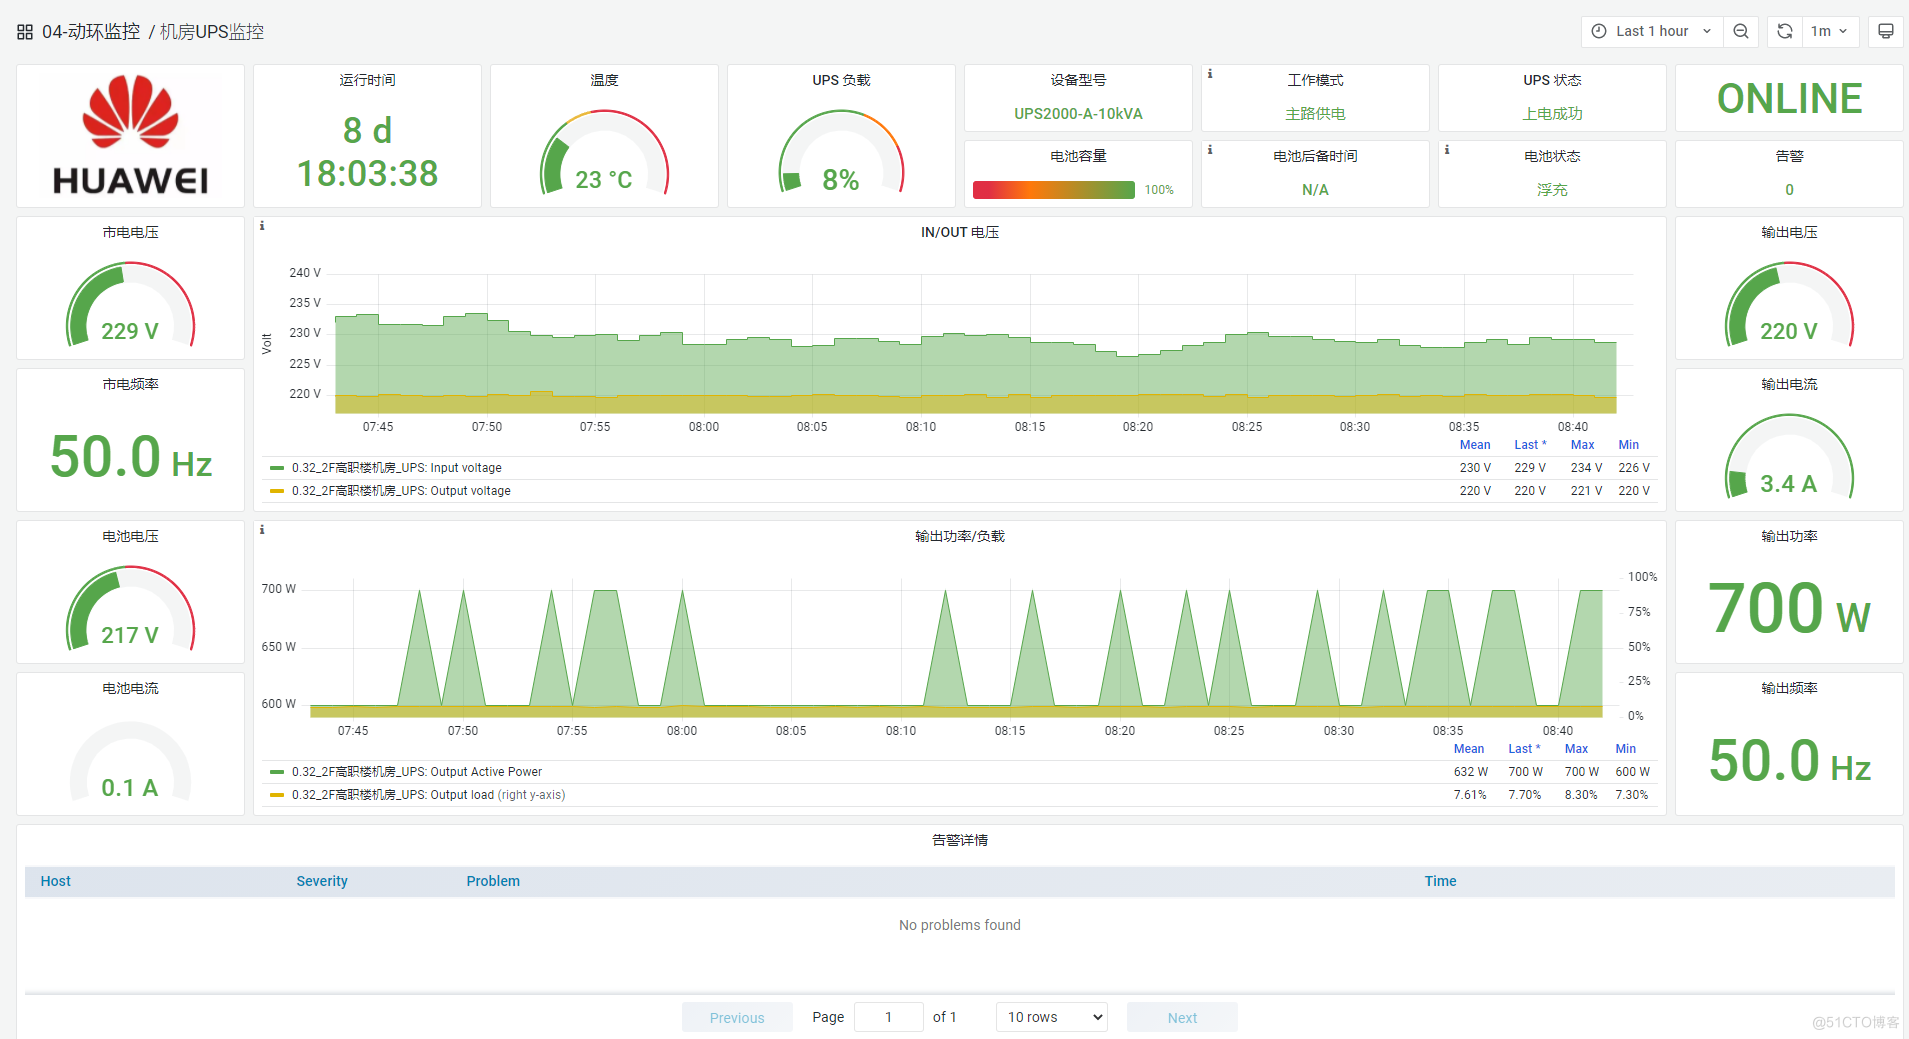Click the Huawei logo panel

pyautogui.click(x=130, y=136)
